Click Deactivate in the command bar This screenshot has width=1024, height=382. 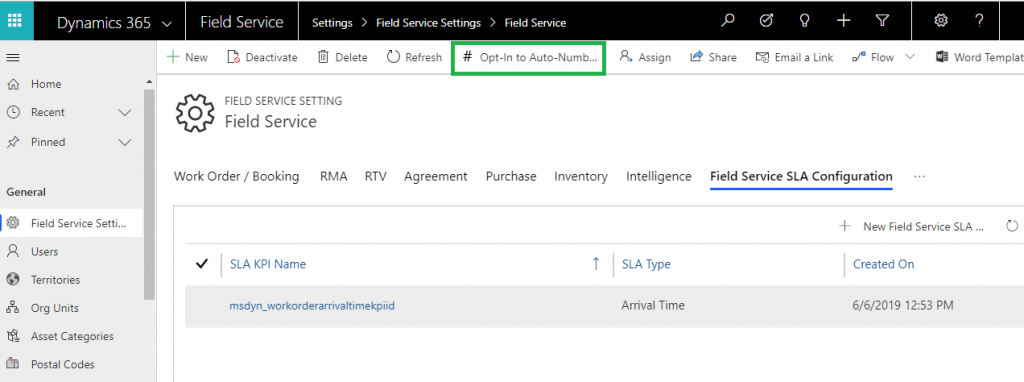(x=263, y=57)
